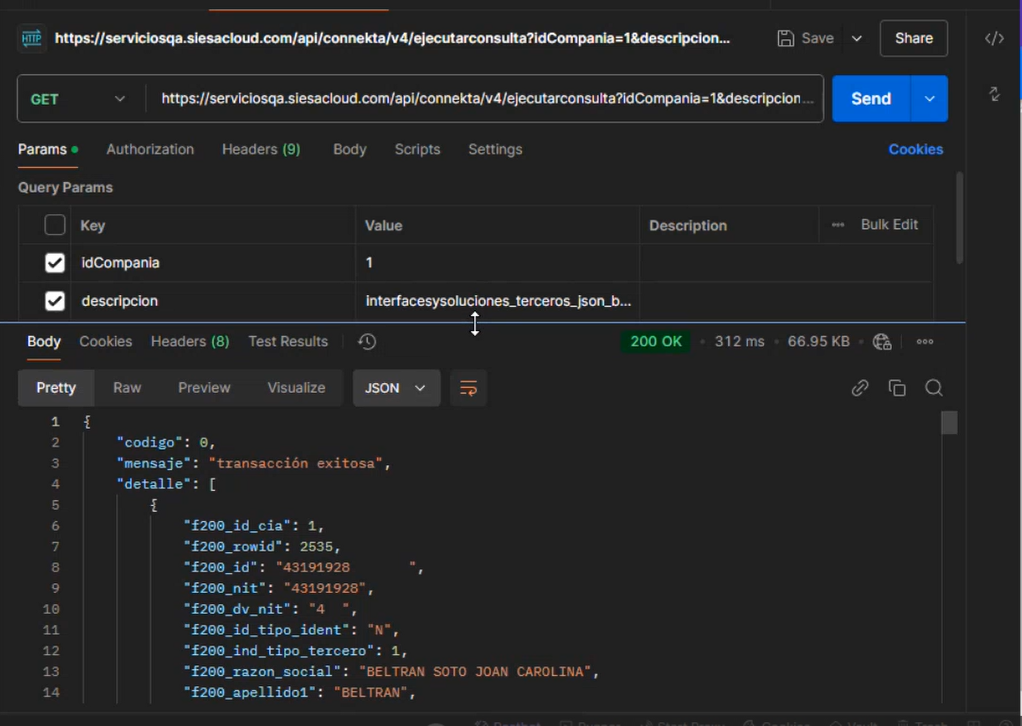This screenshot has width=1022, height=726.
Task: Toggle line wrapping in the response viewer
Action: (468, 388)
